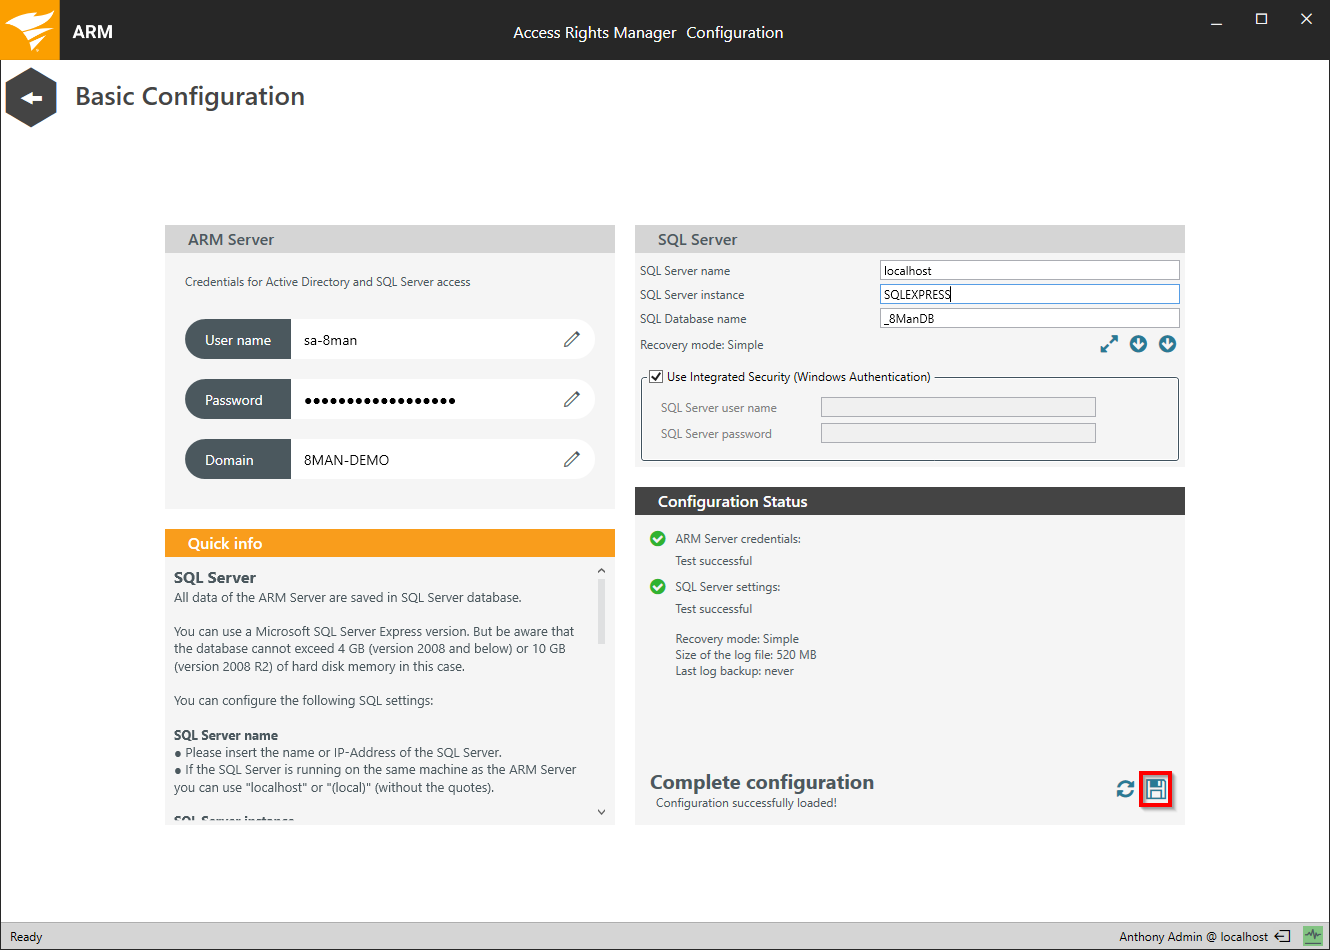
Task: Click the SQL Server name field
Action: 1029,271
